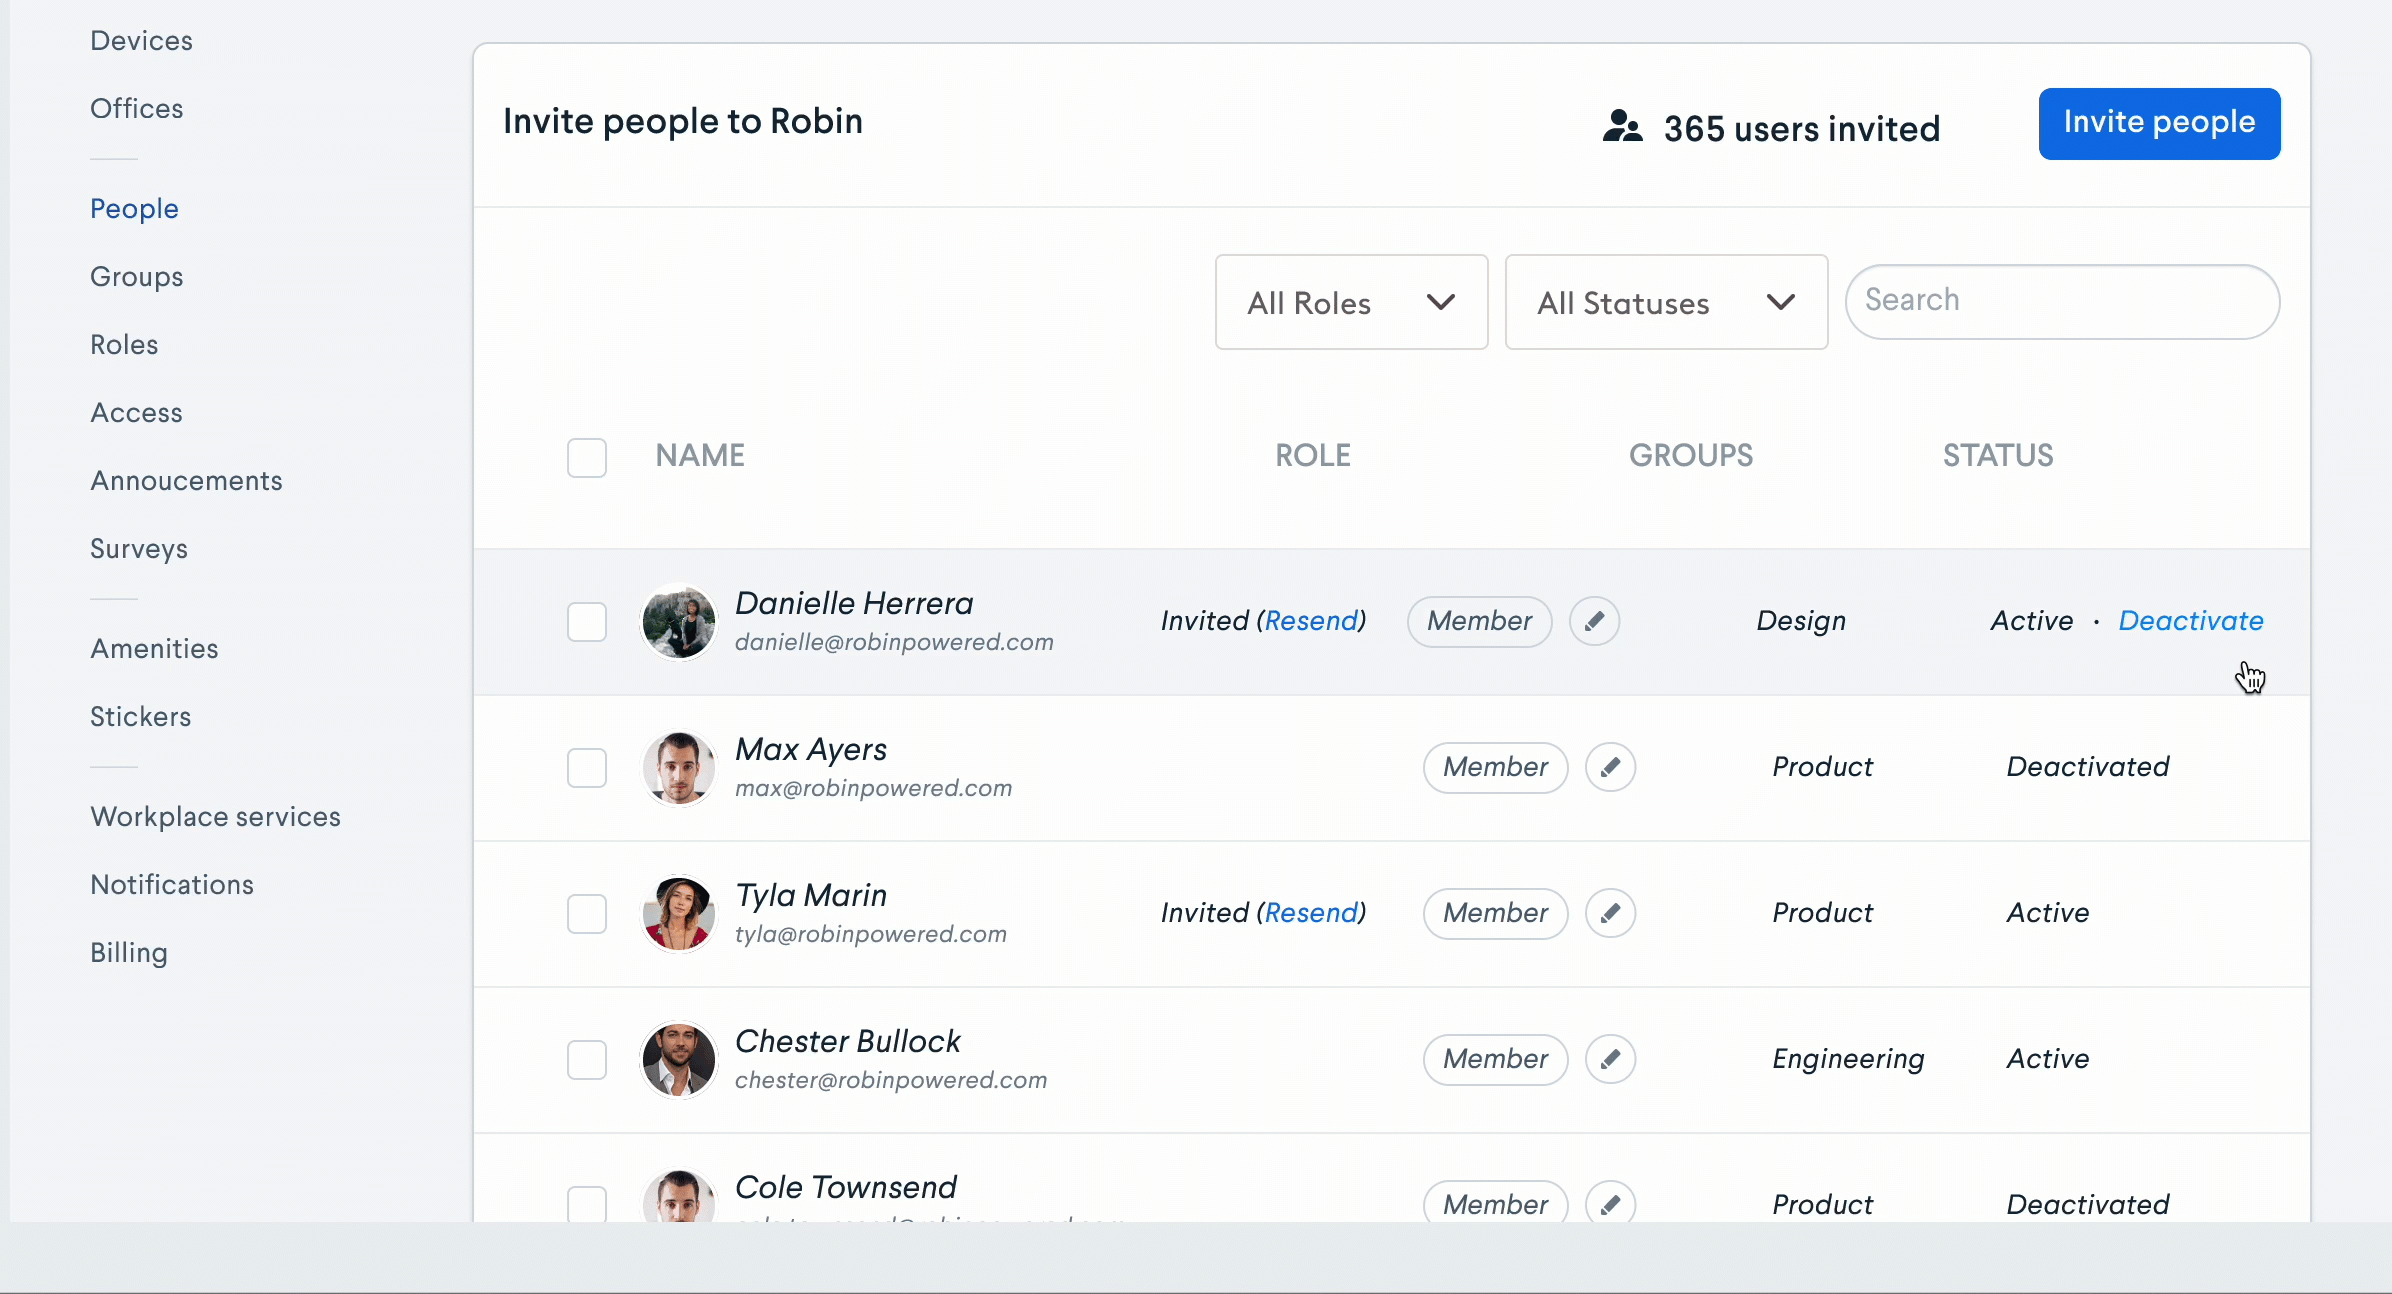This screenshot has height=1294, width=2392.
Task: Open Groups in the sidebar
Action: (x=137, y=276)
